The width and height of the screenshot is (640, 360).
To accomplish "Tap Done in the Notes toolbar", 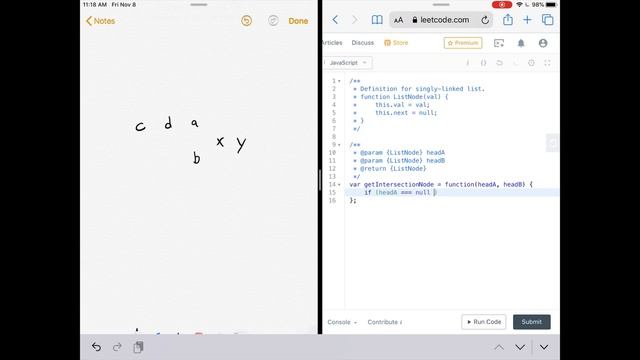I will point(298,21).
